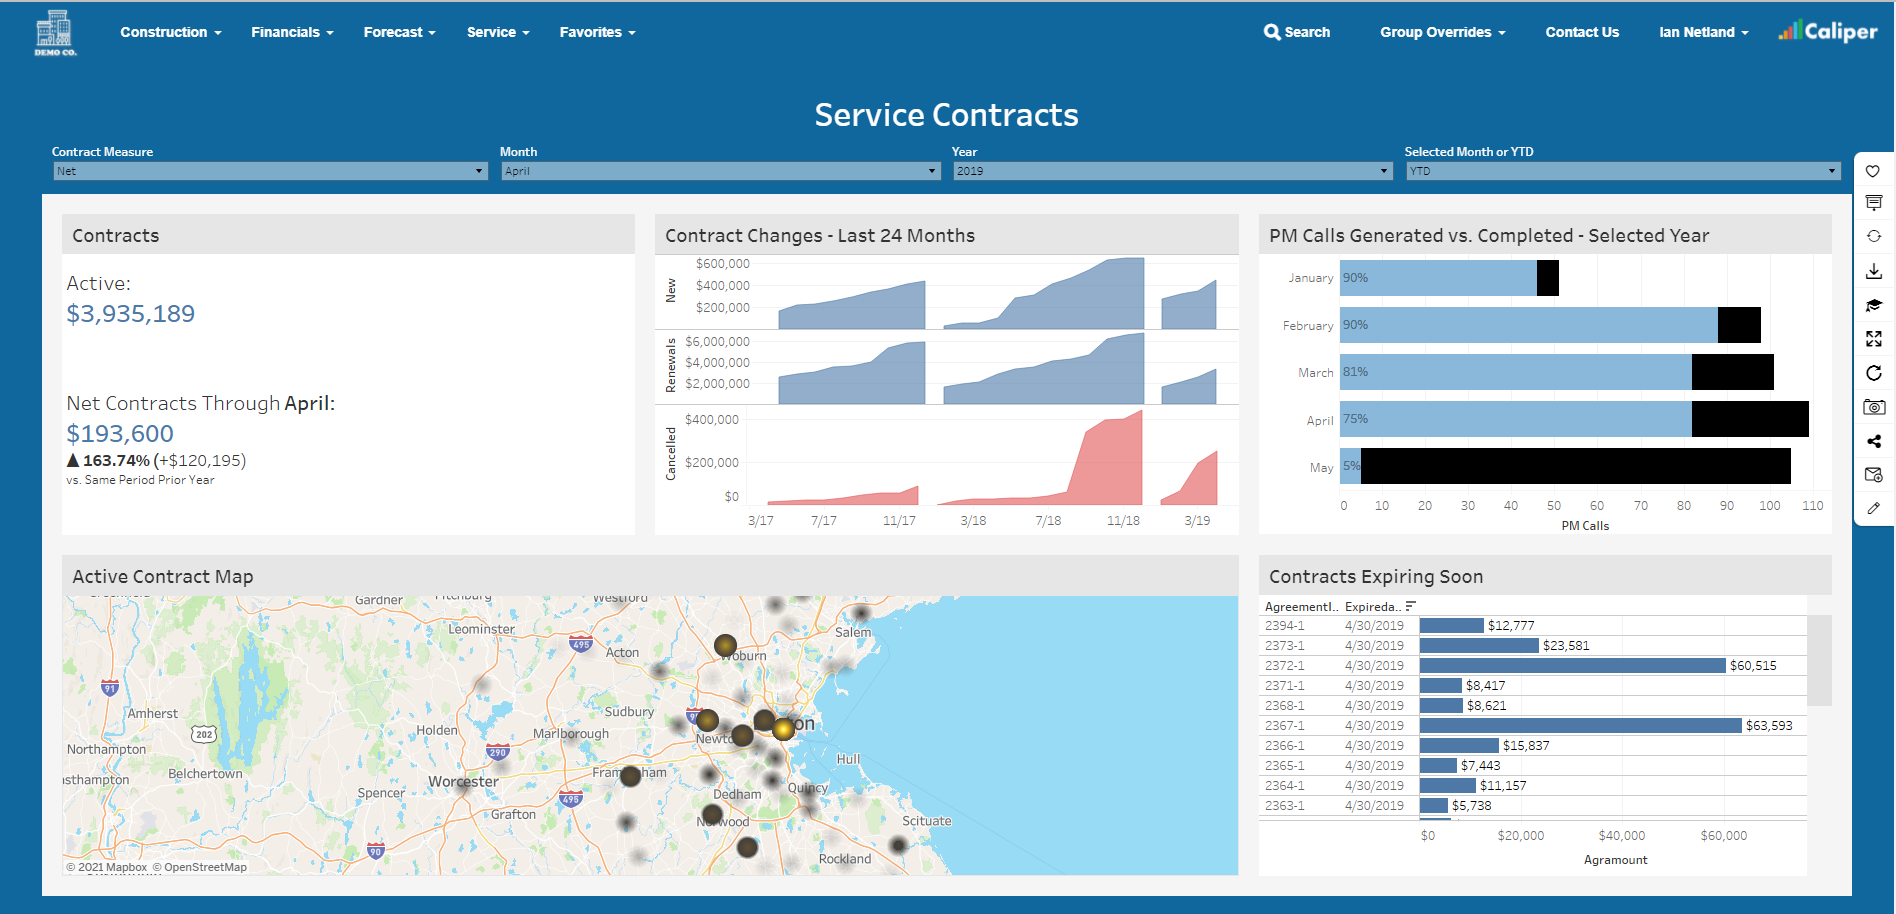Take a snapshot using the camera icon
This screenshot has height=914, width=1896.
point(1875,406)
